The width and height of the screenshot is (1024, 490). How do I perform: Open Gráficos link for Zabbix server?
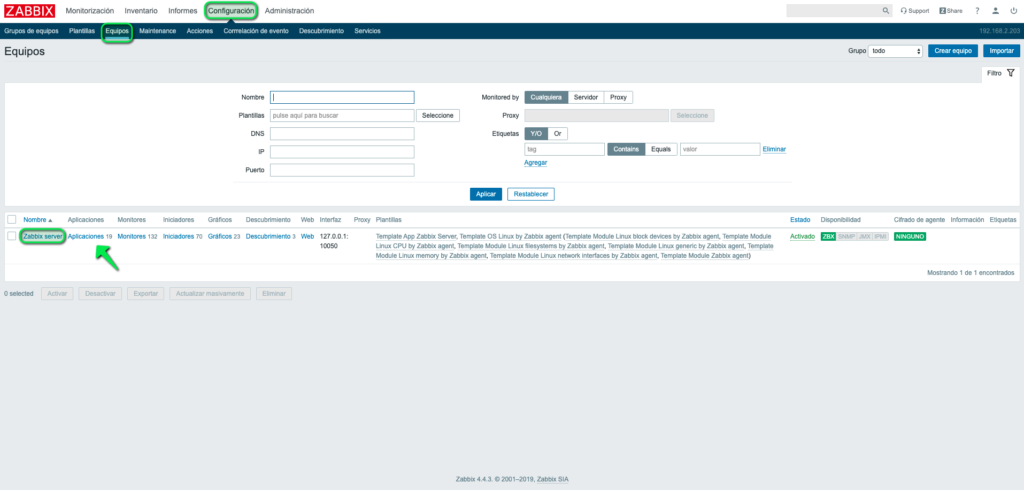(x=219, y=236)
